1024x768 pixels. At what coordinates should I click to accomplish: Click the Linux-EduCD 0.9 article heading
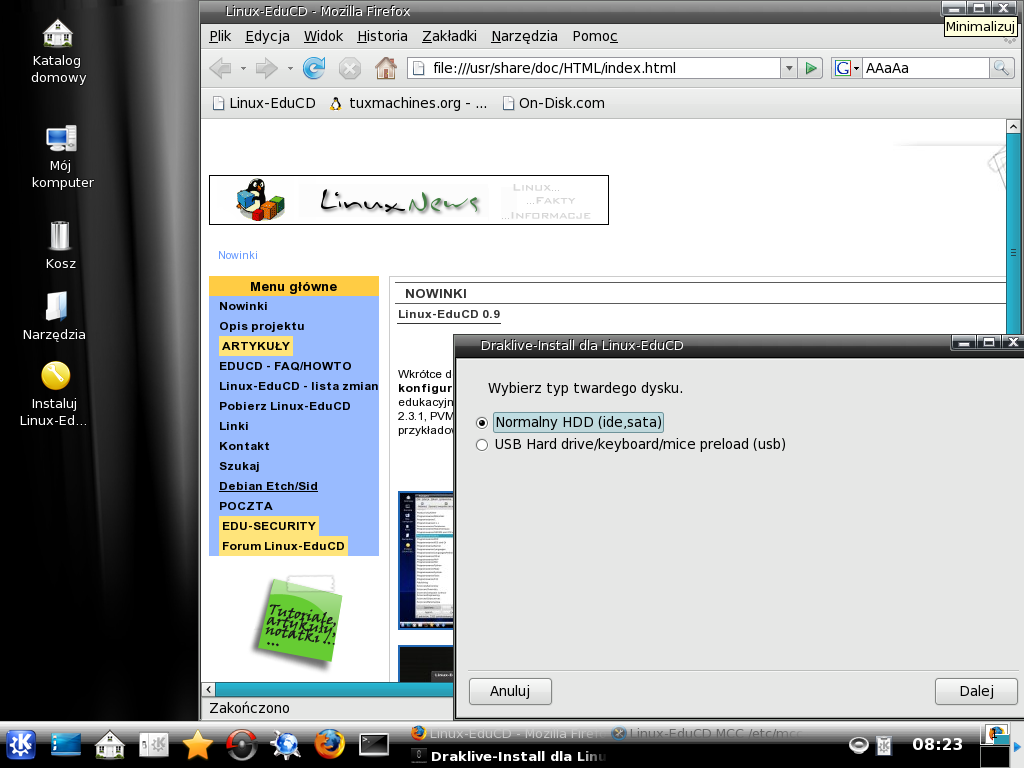(x=449, y=314)
